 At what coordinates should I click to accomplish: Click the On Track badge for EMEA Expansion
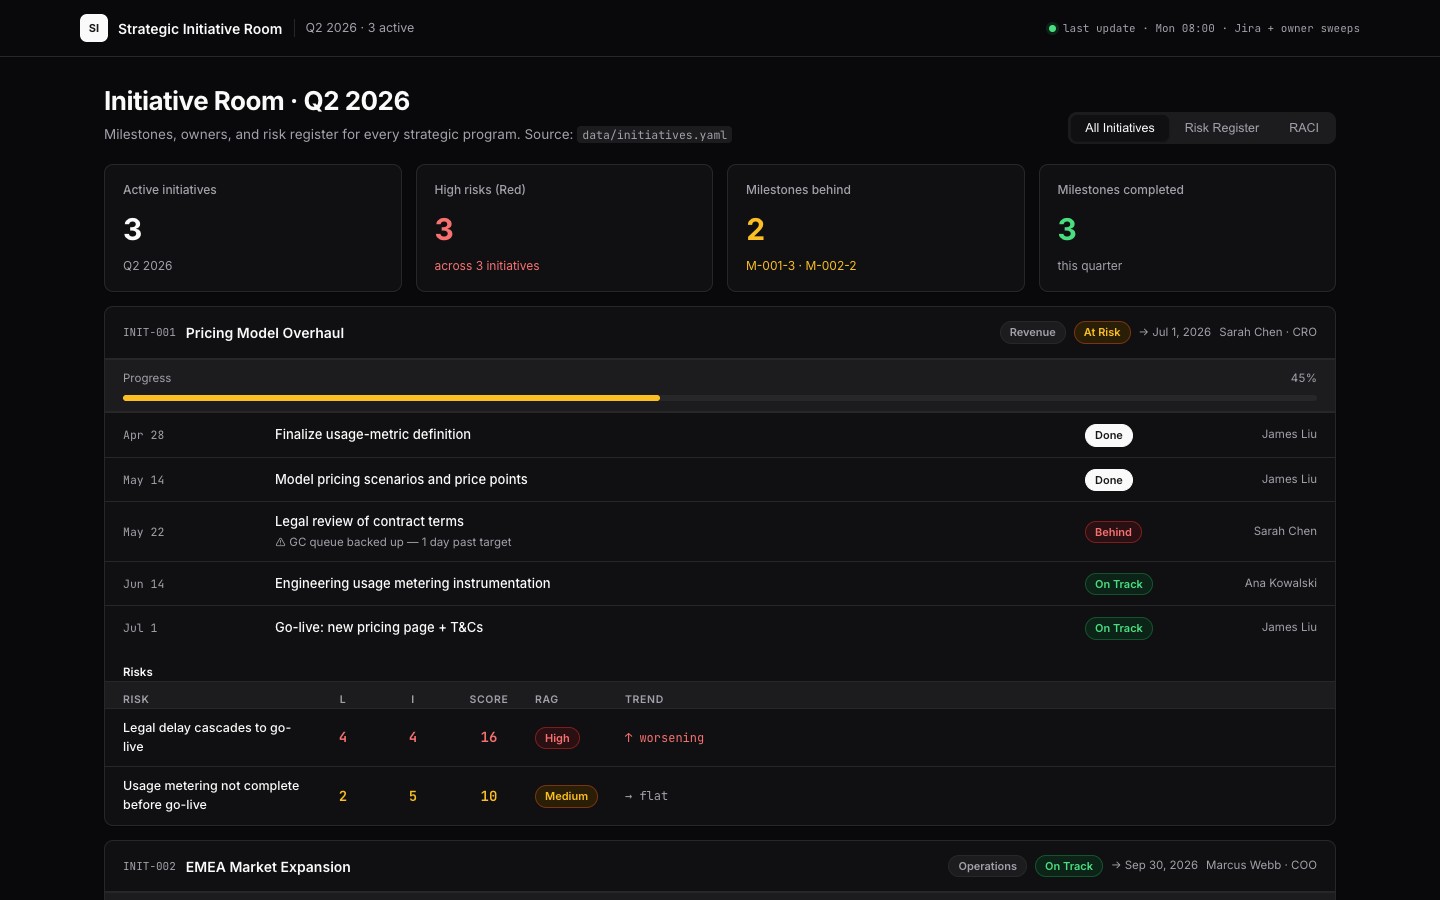[x=1069, y=866]
